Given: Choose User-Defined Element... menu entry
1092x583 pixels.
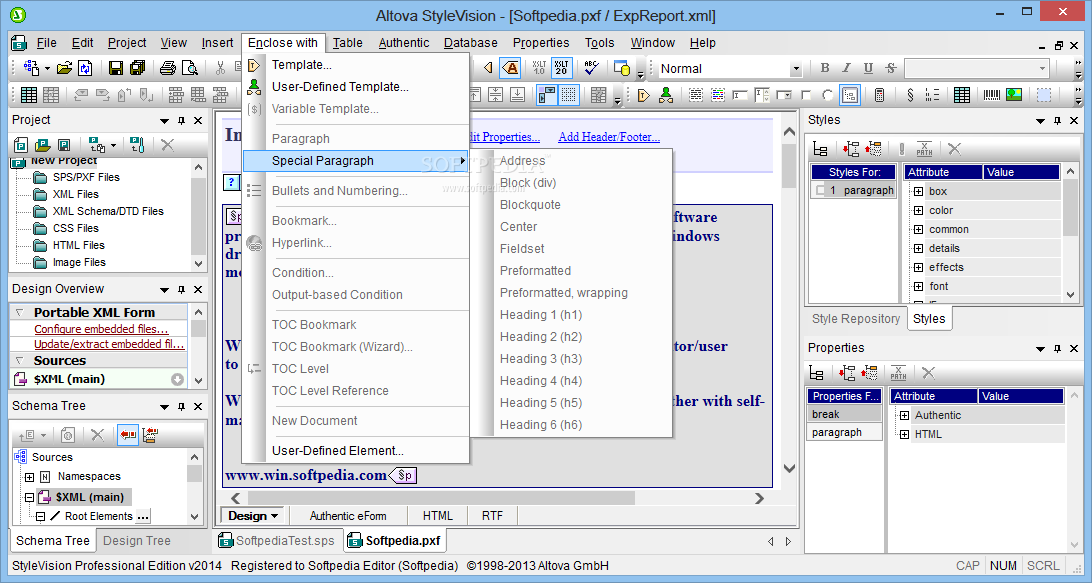Looking at the screenshot, I should [338, 451].
